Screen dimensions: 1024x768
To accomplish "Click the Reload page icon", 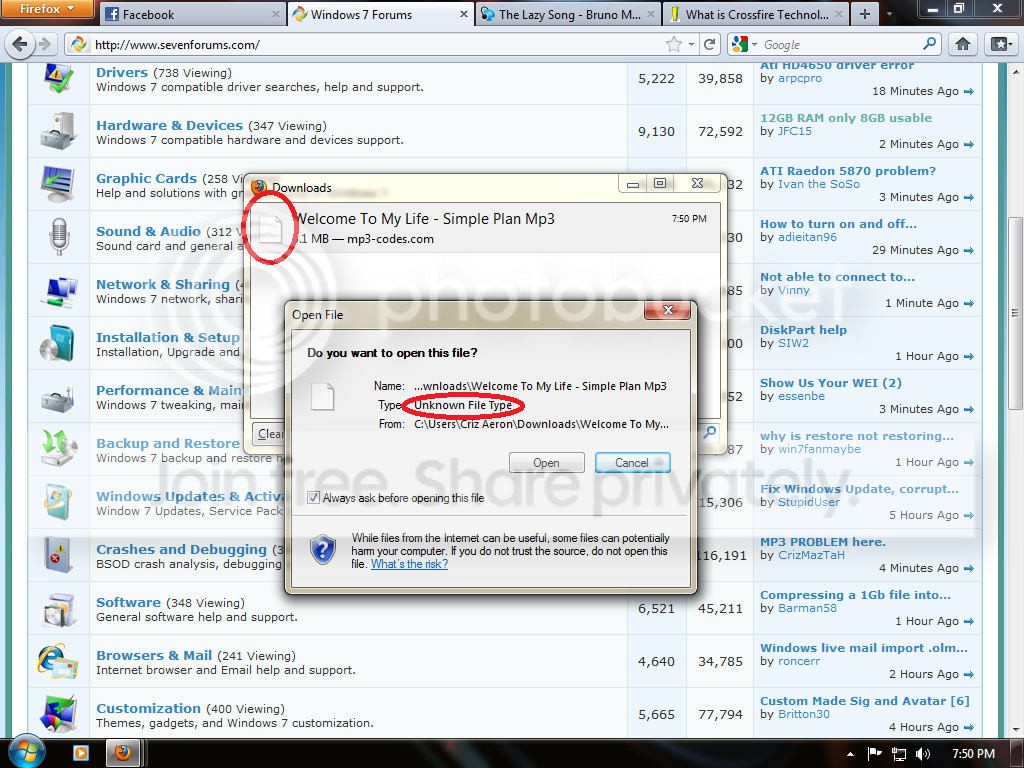I will 709,44.
